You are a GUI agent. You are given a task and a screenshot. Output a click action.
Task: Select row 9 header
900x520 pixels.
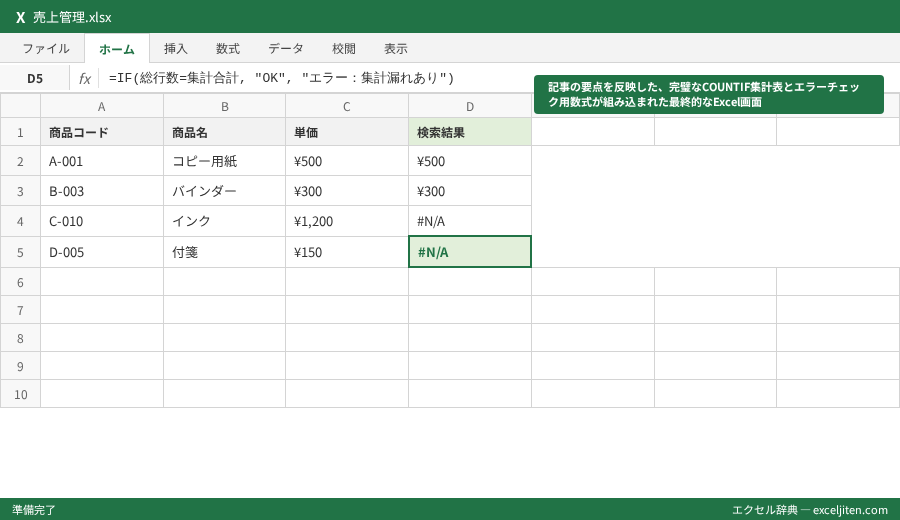pos(20,366)
